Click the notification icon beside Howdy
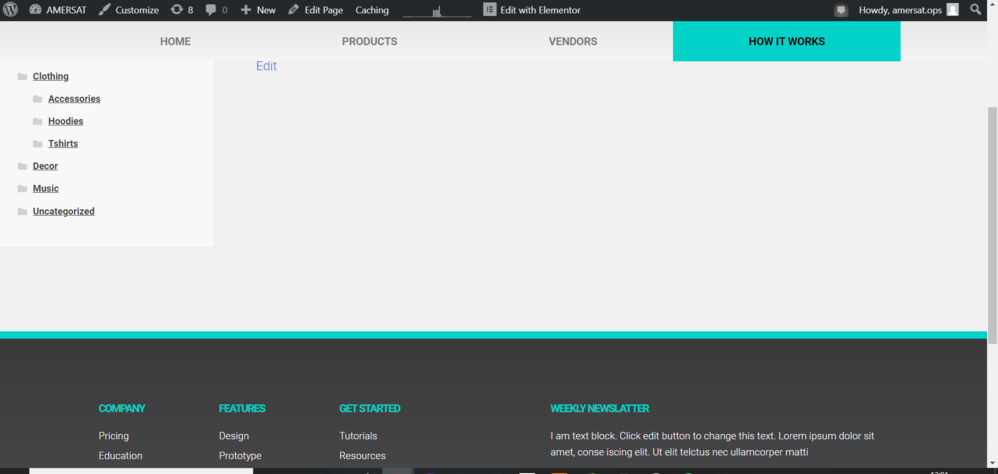The image size is (998, 474). pos(841,10)
